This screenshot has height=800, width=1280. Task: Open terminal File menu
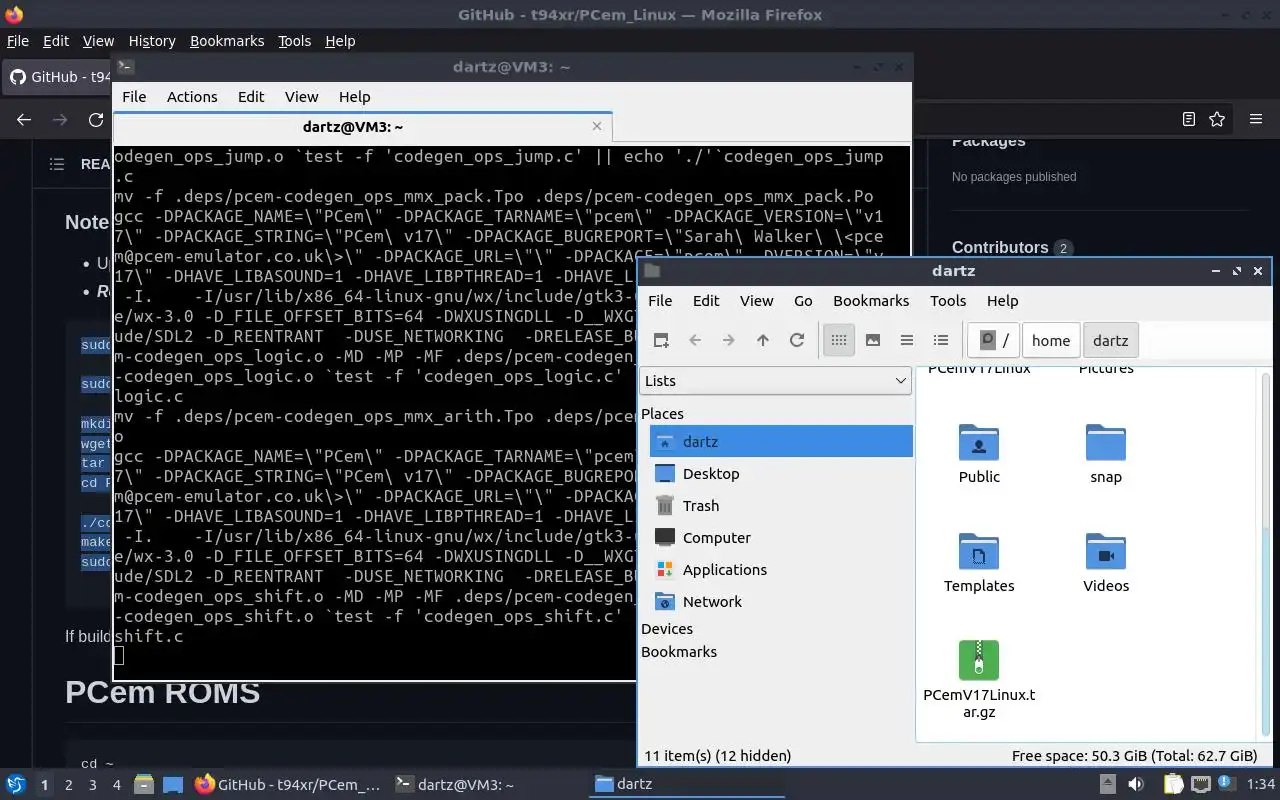[x=134, y=96]
